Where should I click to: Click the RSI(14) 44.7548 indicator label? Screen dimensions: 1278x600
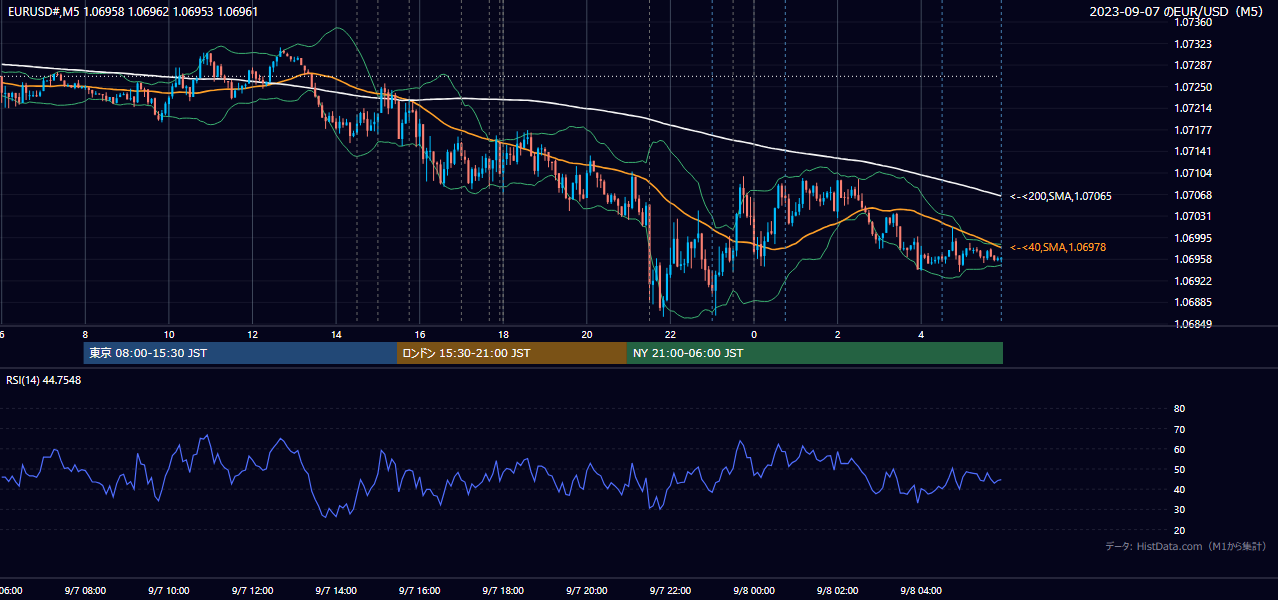pos(44,380)
